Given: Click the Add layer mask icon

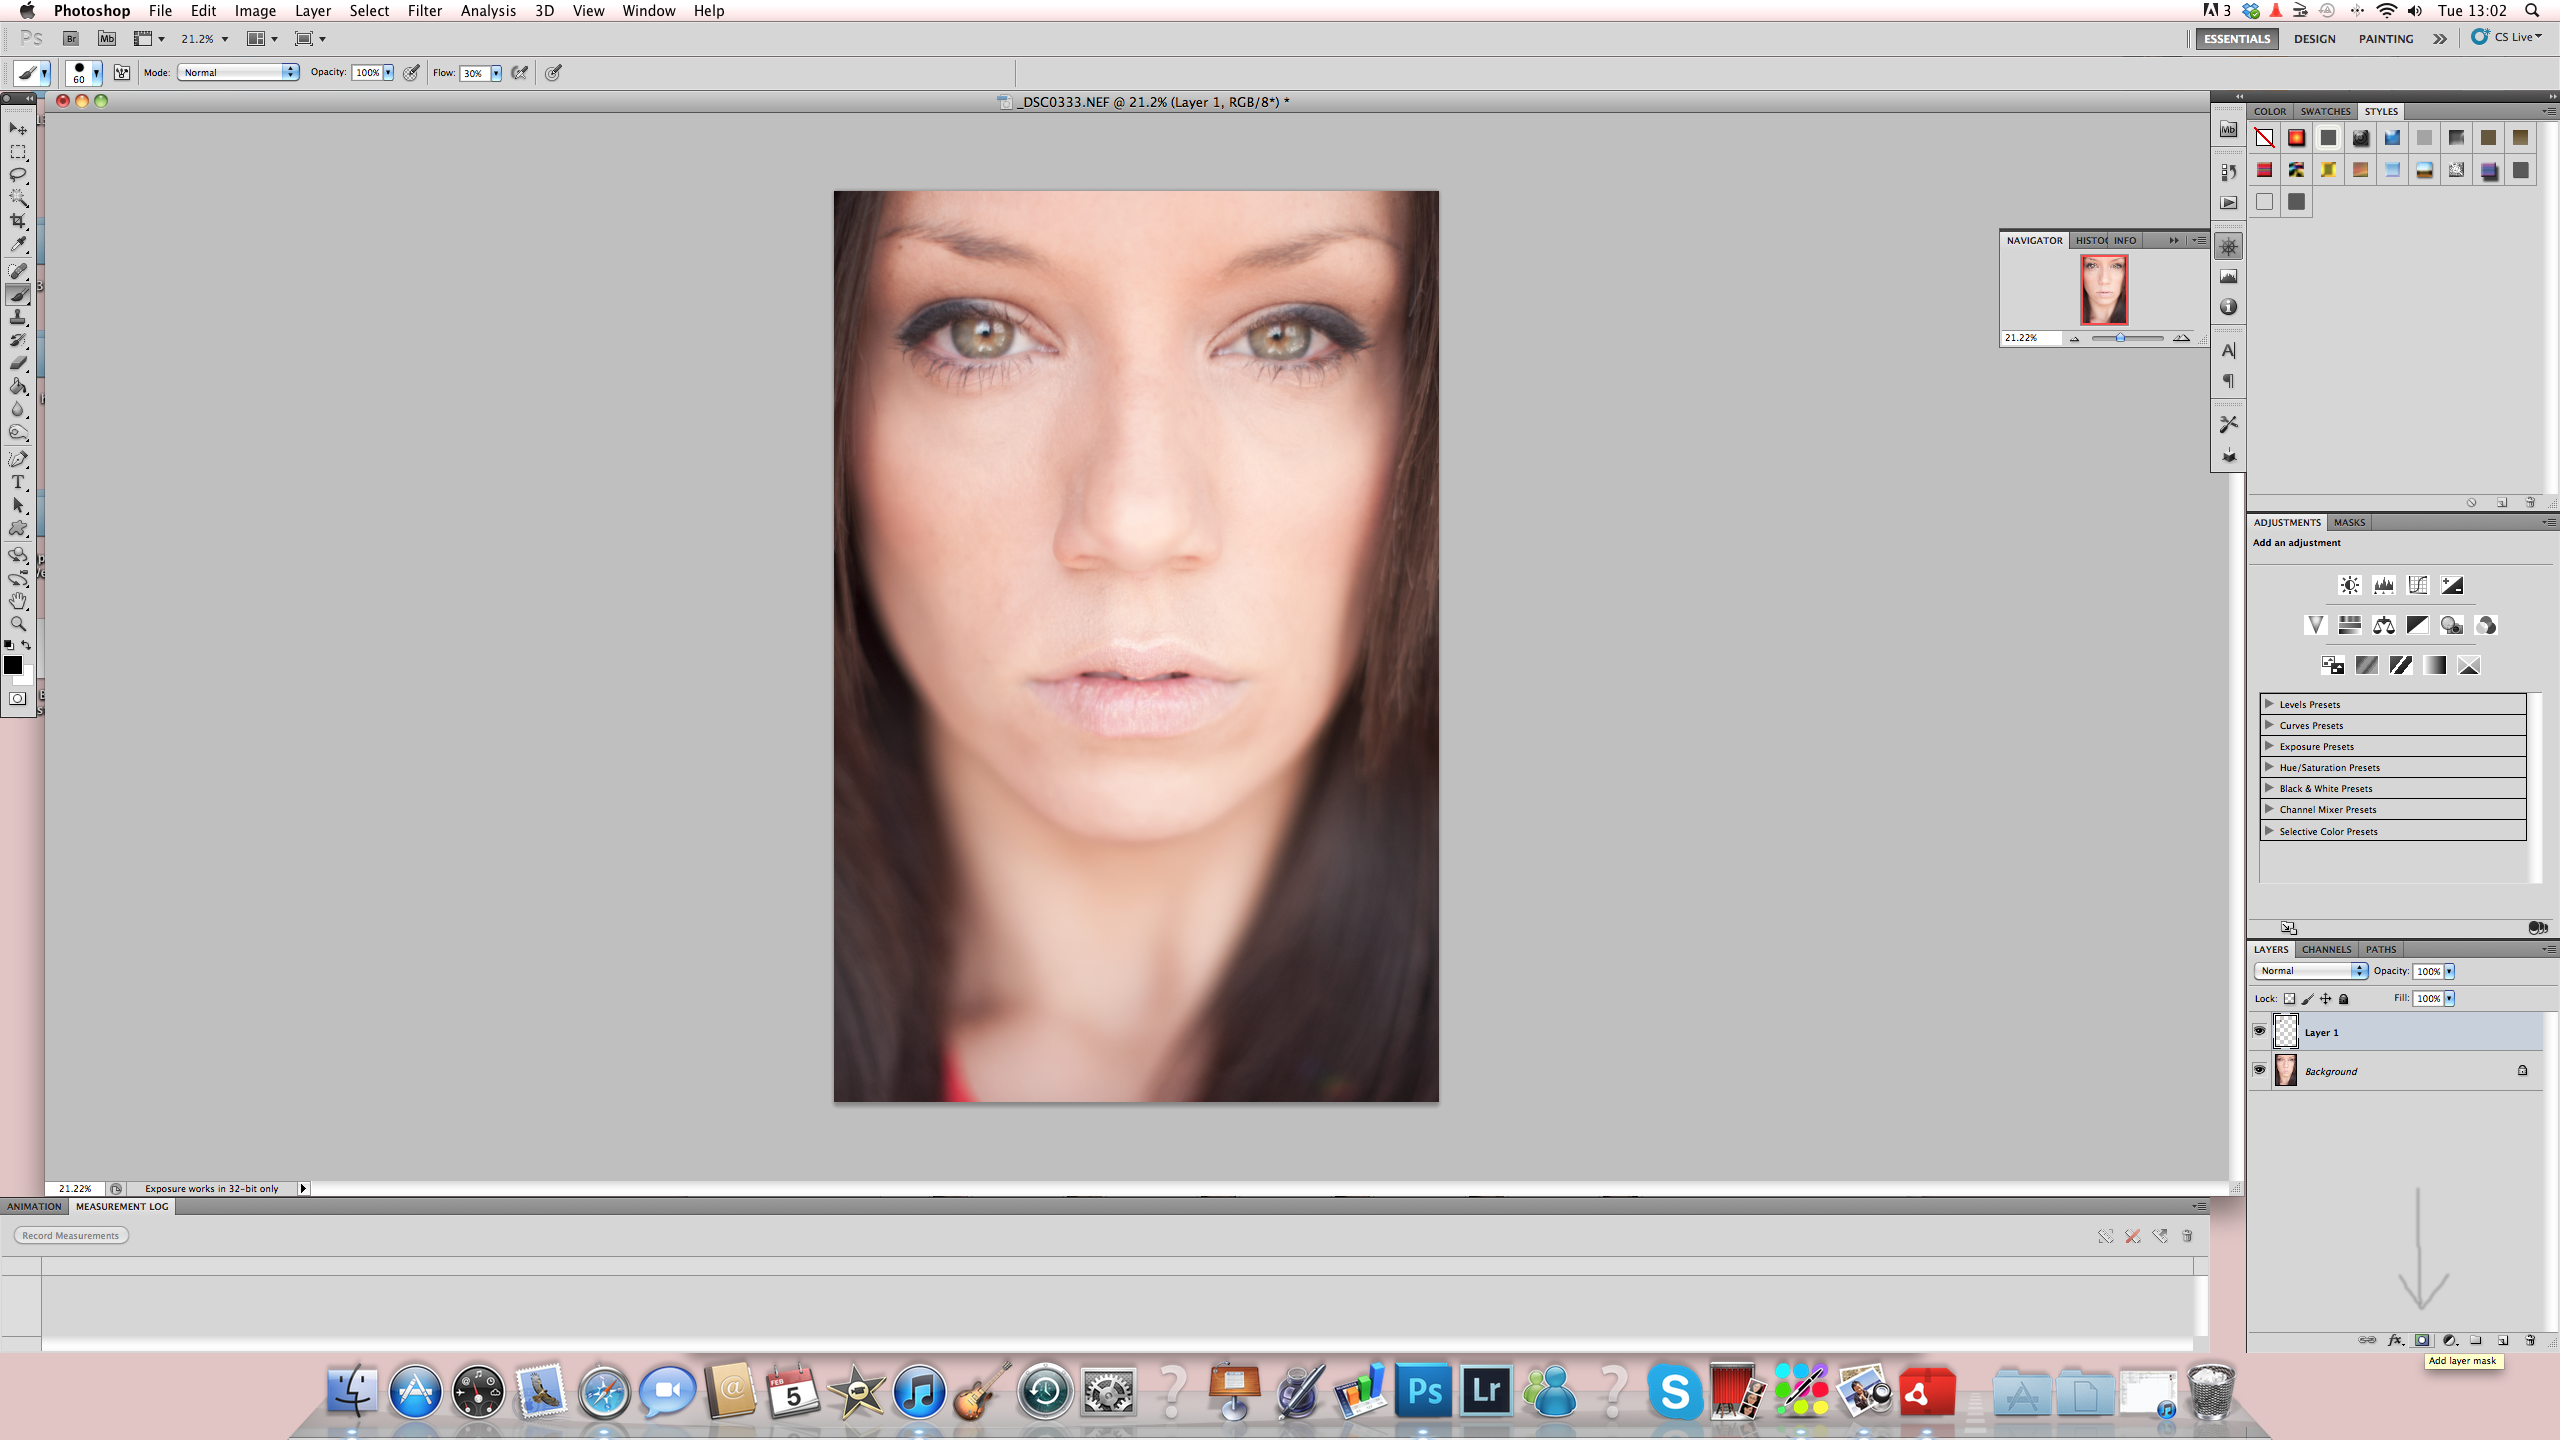Looking at the screenshot, I should pyautogui.click(x=2422, y=1340).
